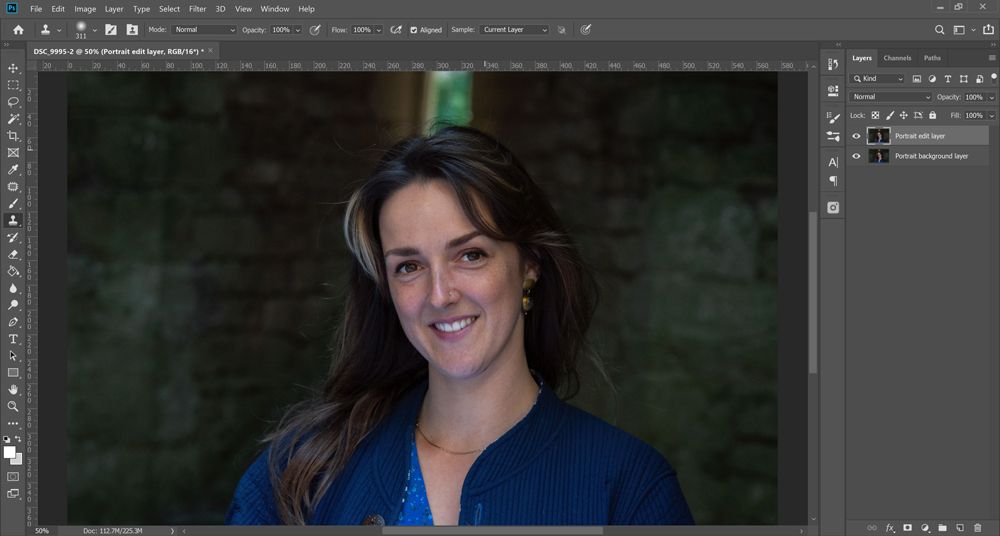Activate the Horizontal Type tool
The height and width of the screenshot is (536, 1000).
point(13,339)
